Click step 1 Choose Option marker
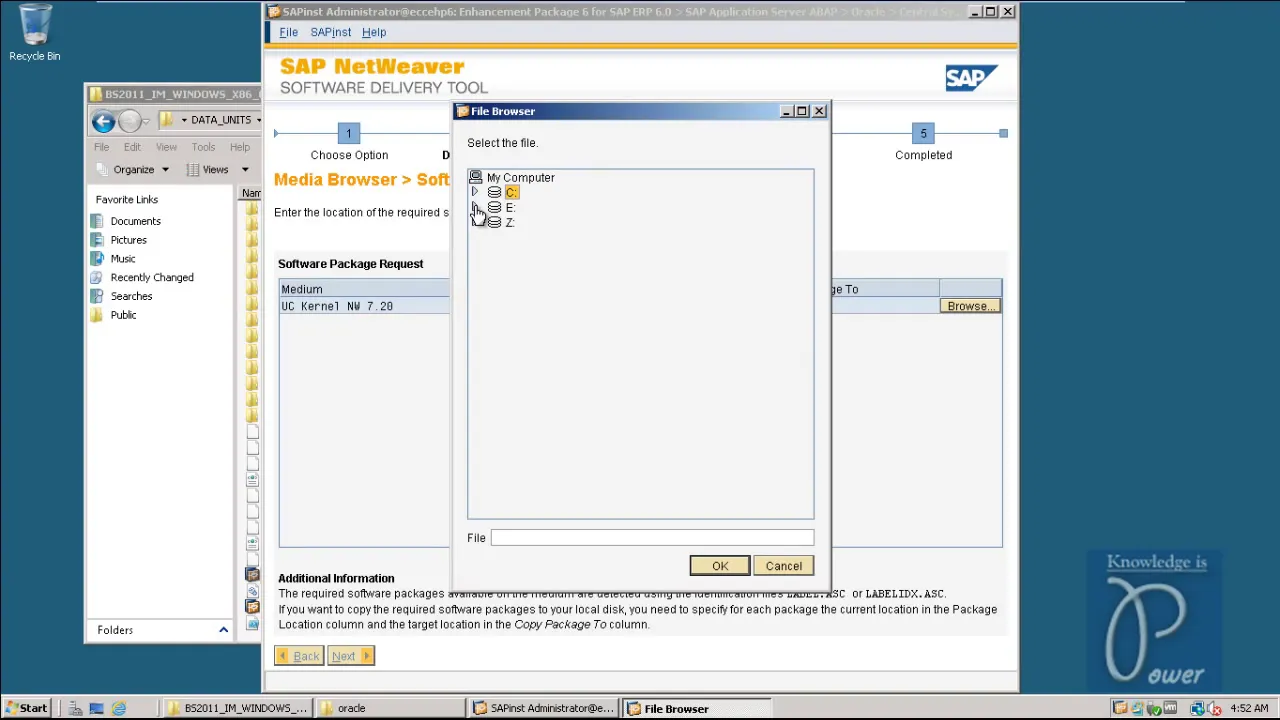 348,133
